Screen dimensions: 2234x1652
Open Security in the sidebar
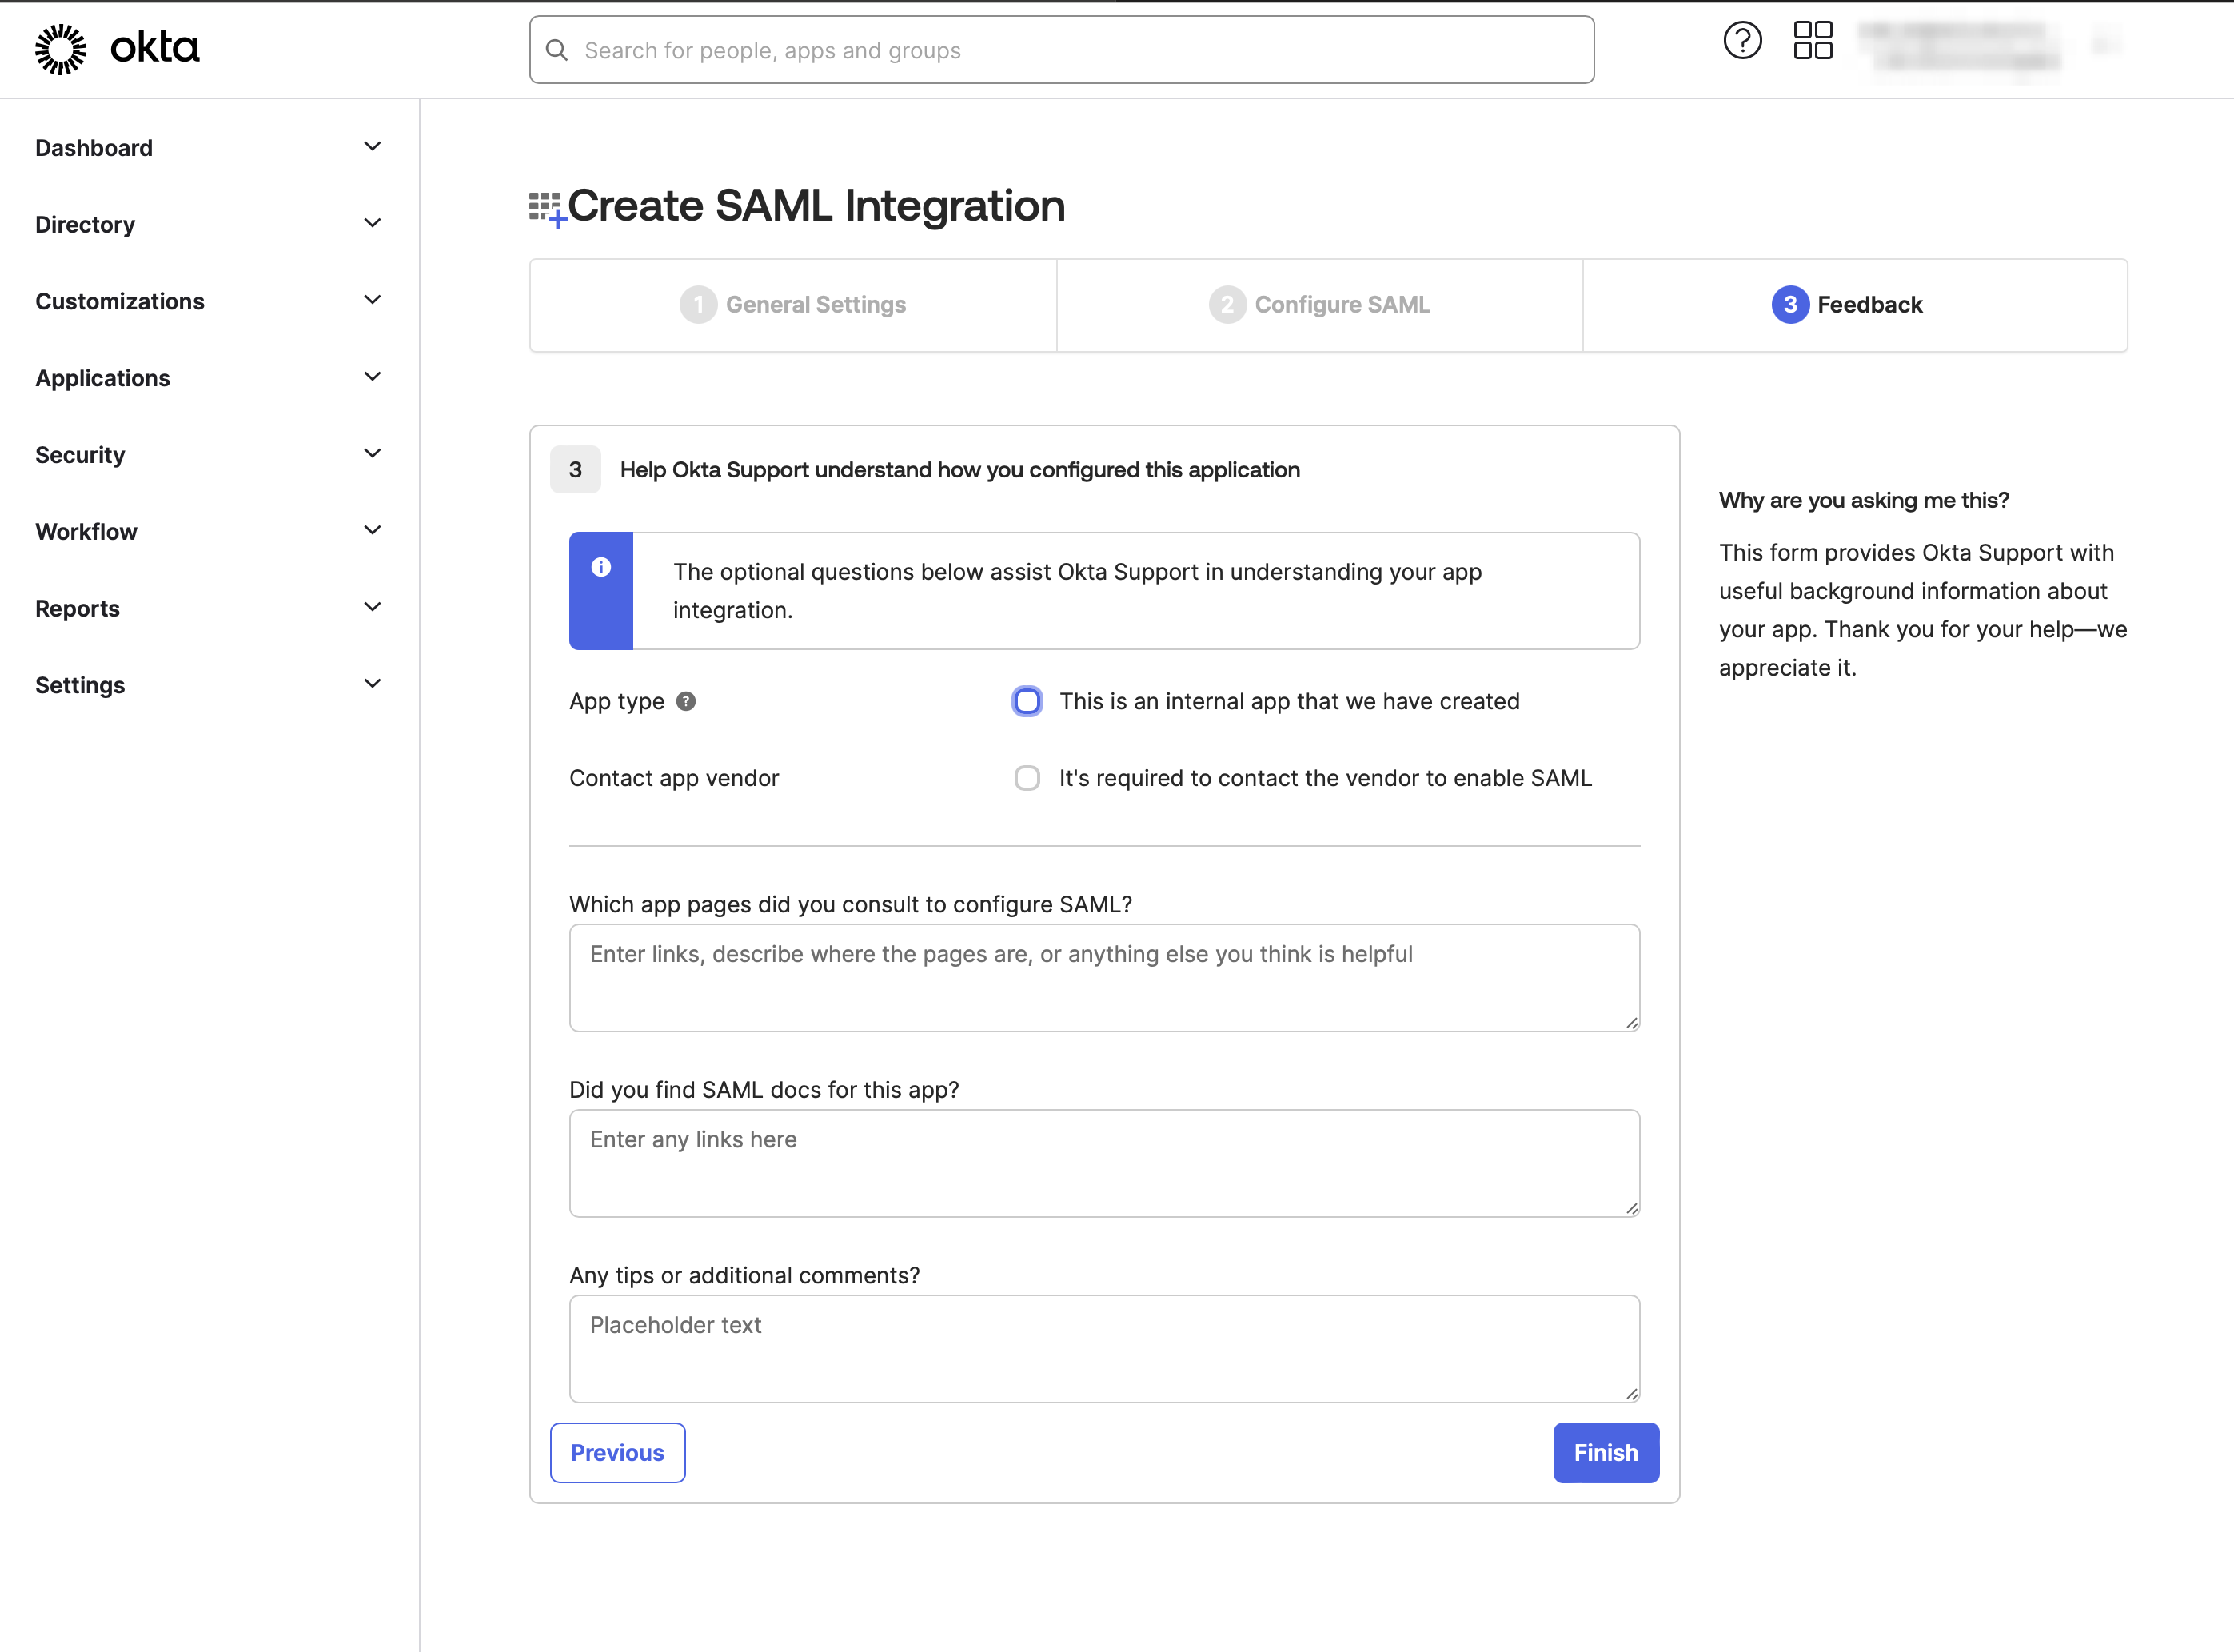click(x=80, y=455)
